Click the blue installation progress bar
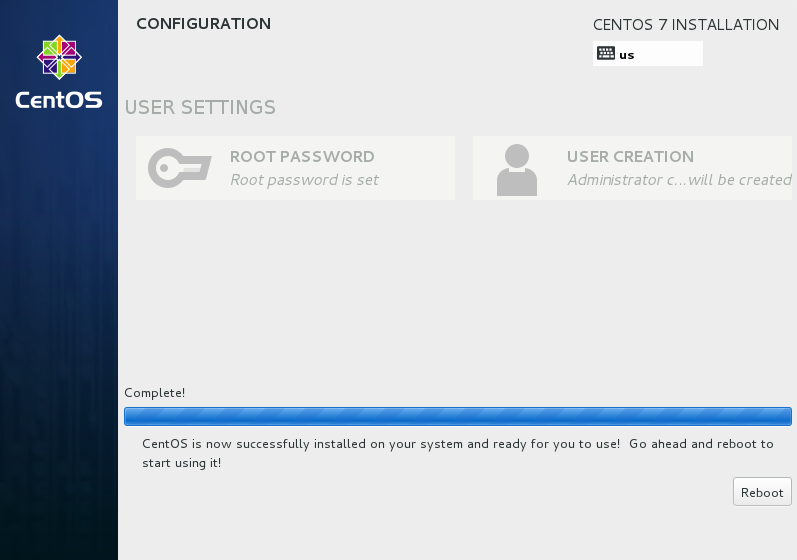The image size is (797, 560). [457, 416]
